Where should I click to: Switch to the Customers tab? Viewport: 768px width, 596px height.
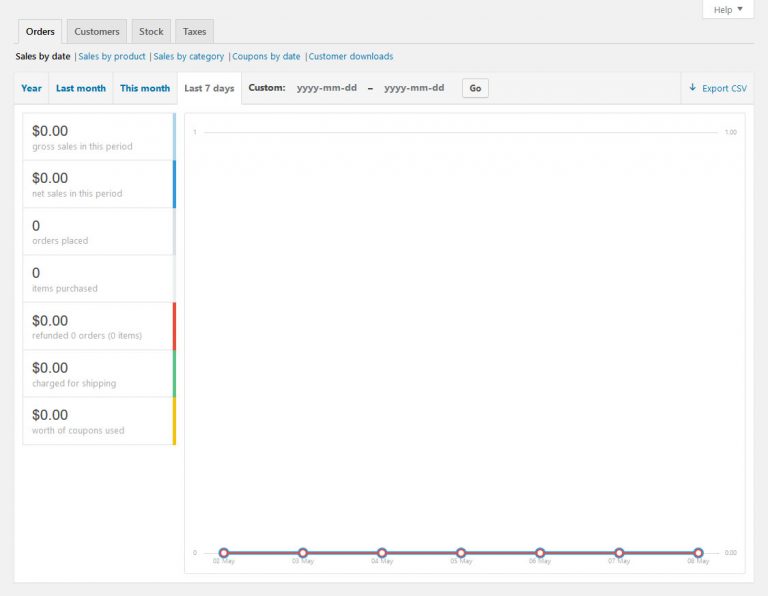click(x=97, y=32)
